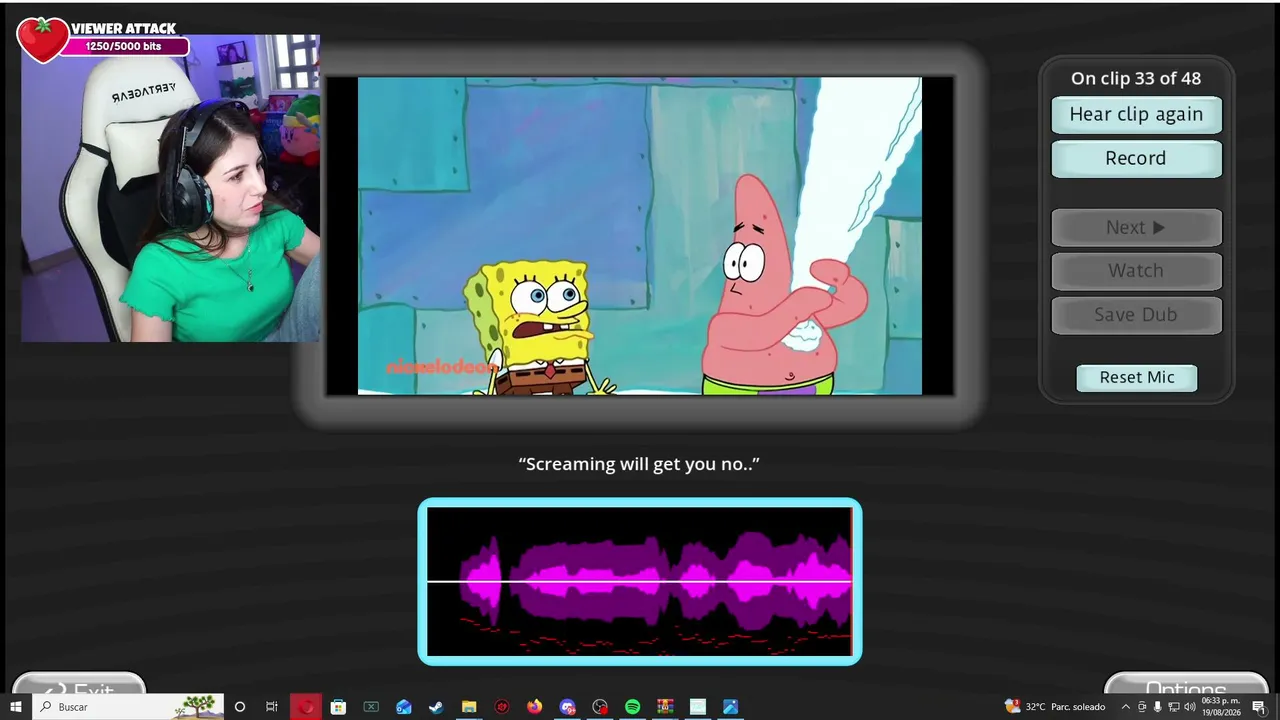Open the volume speaker tray icon

click(x=1190, y=707)
